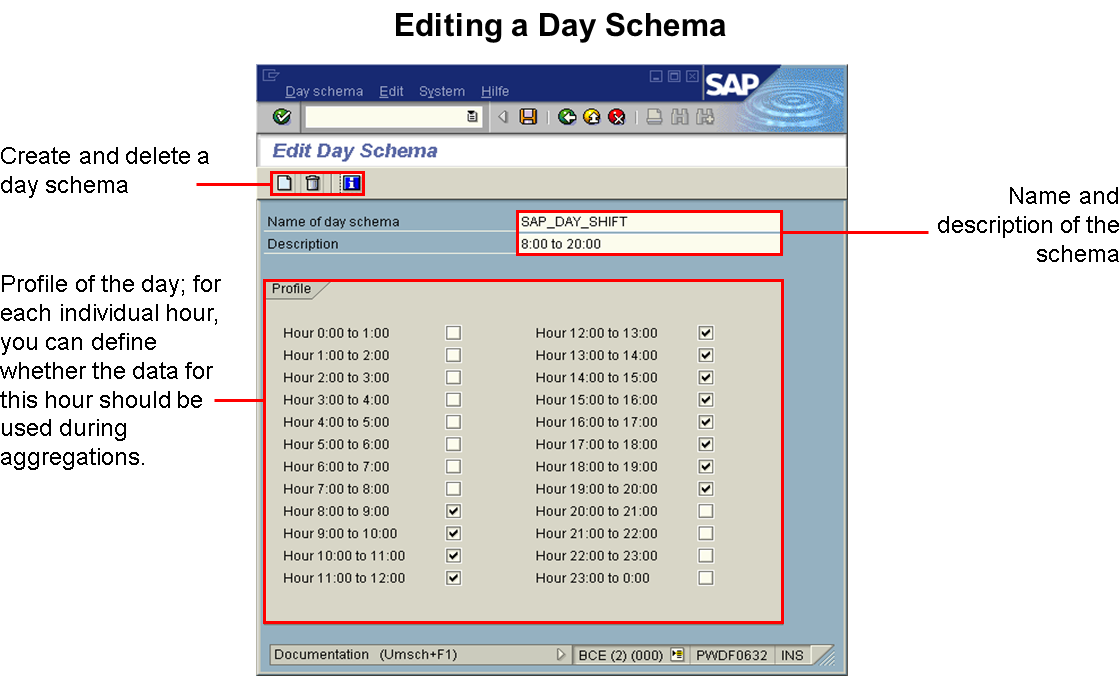Collapse the command field with left triangle
Image resolution: width=1120 pixels, height=680 pixels.
pyautogui.click(x=503, y=117)
